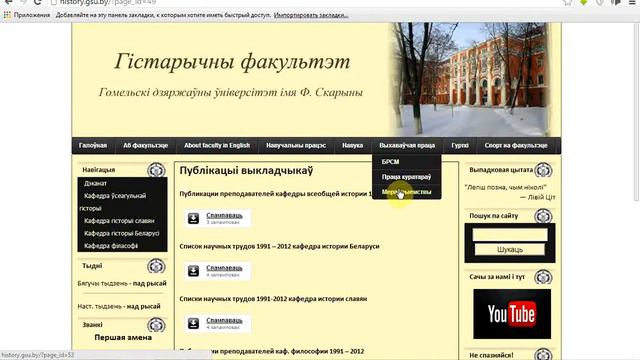Click the Импортировать закладки link
640x360 pixels.
click(x=311, y=15)
